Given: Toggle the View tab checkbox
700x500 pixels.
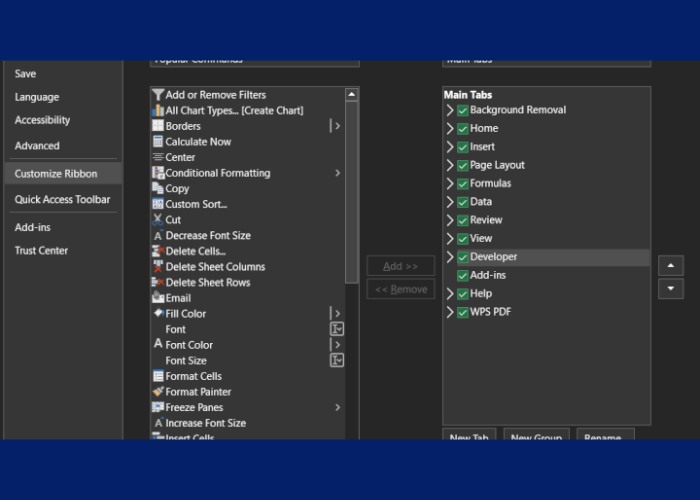Looking at the screenshot, I should pos(462,239).
